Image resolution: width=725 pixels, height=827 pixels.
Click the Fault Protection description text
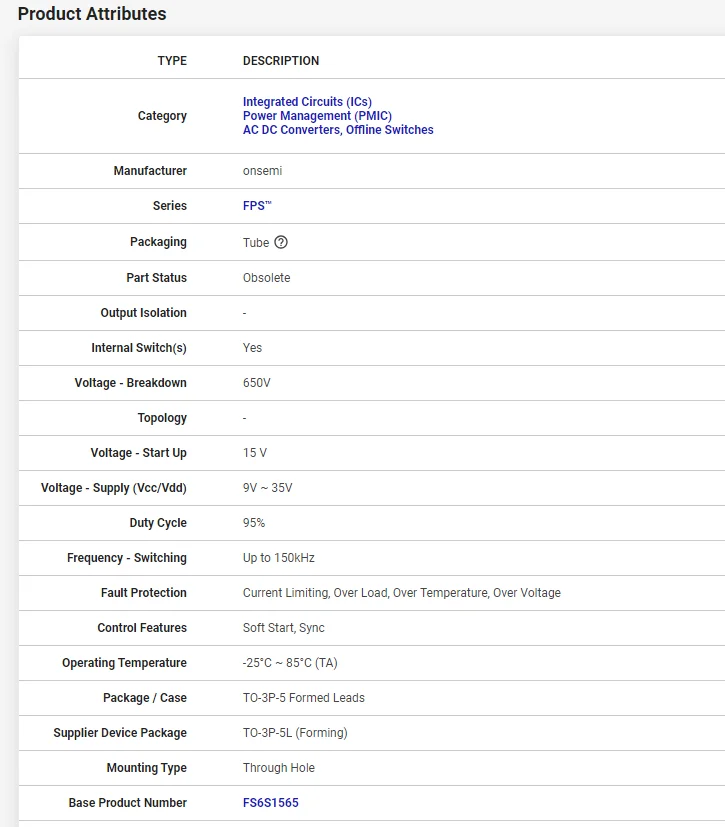401,593
